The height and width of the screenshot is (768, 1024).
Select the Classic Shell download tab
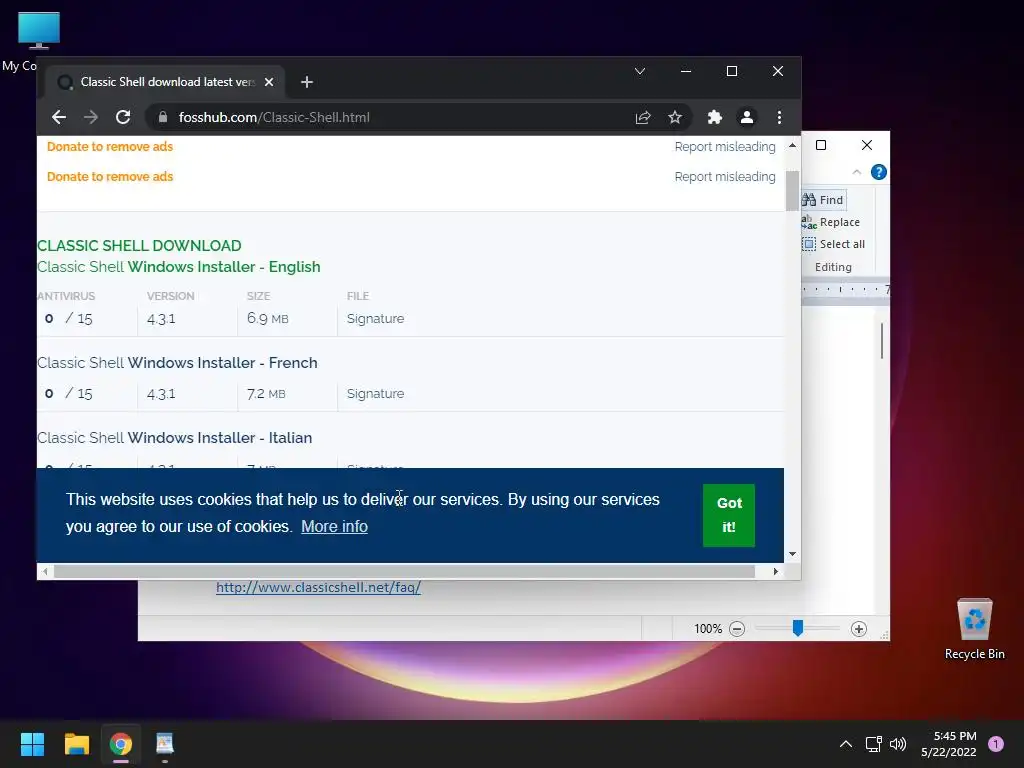(x=165, y=82)
